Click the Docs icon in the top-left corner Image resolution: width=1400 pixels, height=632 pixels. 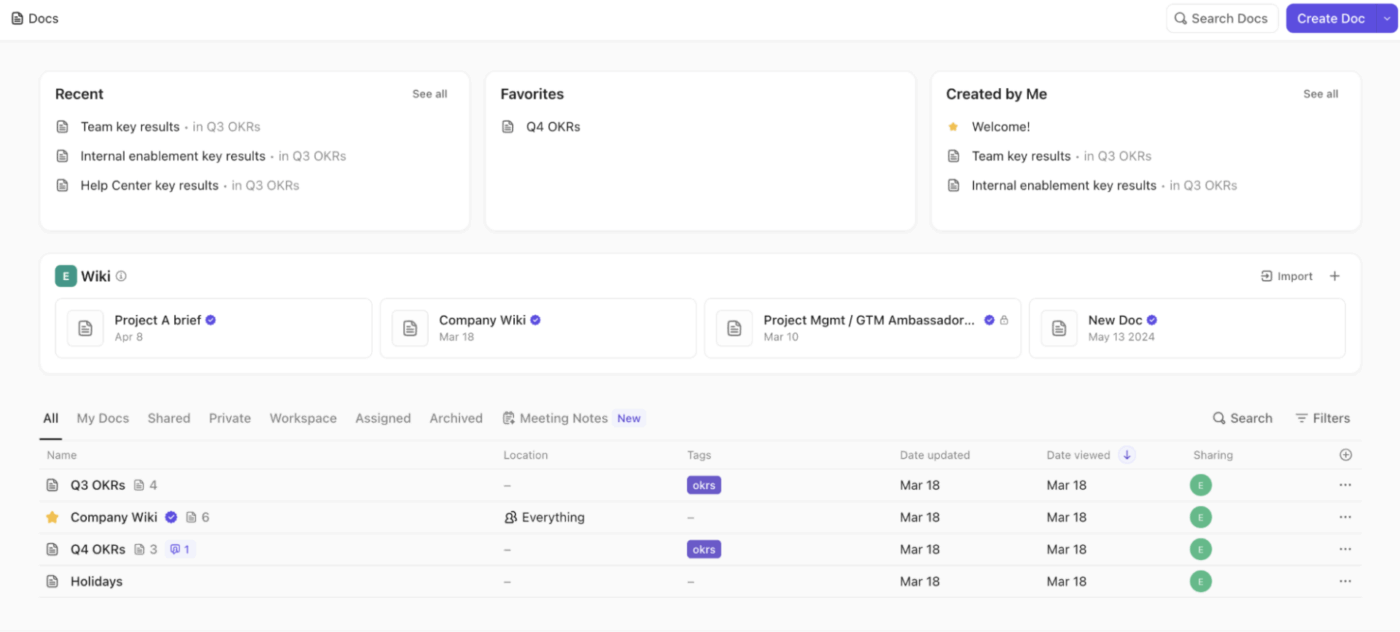(17, 17)
